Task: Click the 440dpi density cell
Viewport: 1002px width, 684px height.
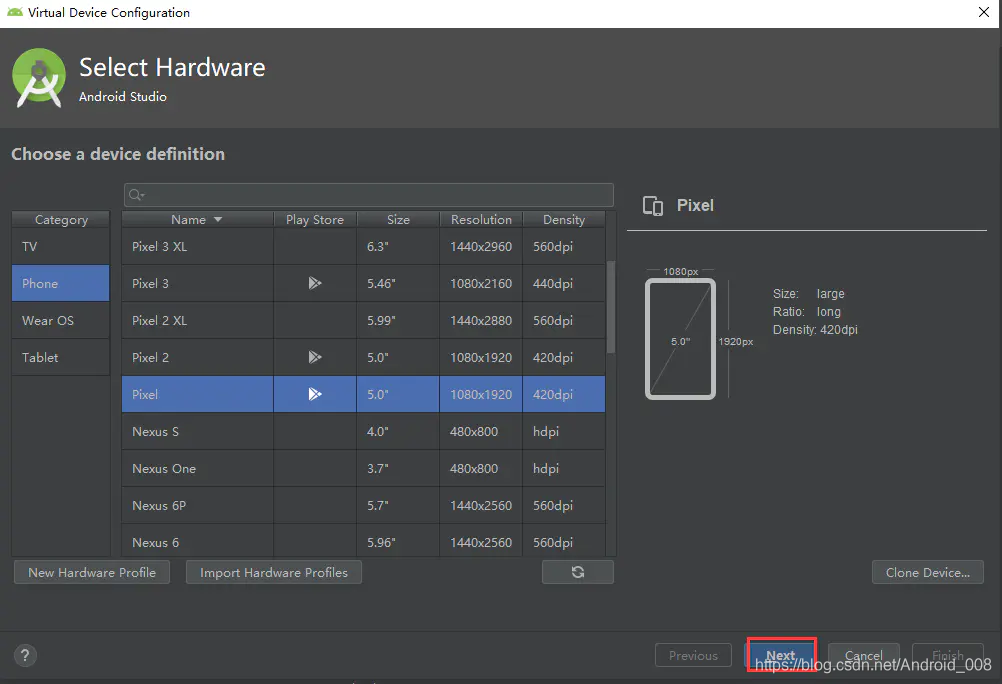Action: click(564, 283)
